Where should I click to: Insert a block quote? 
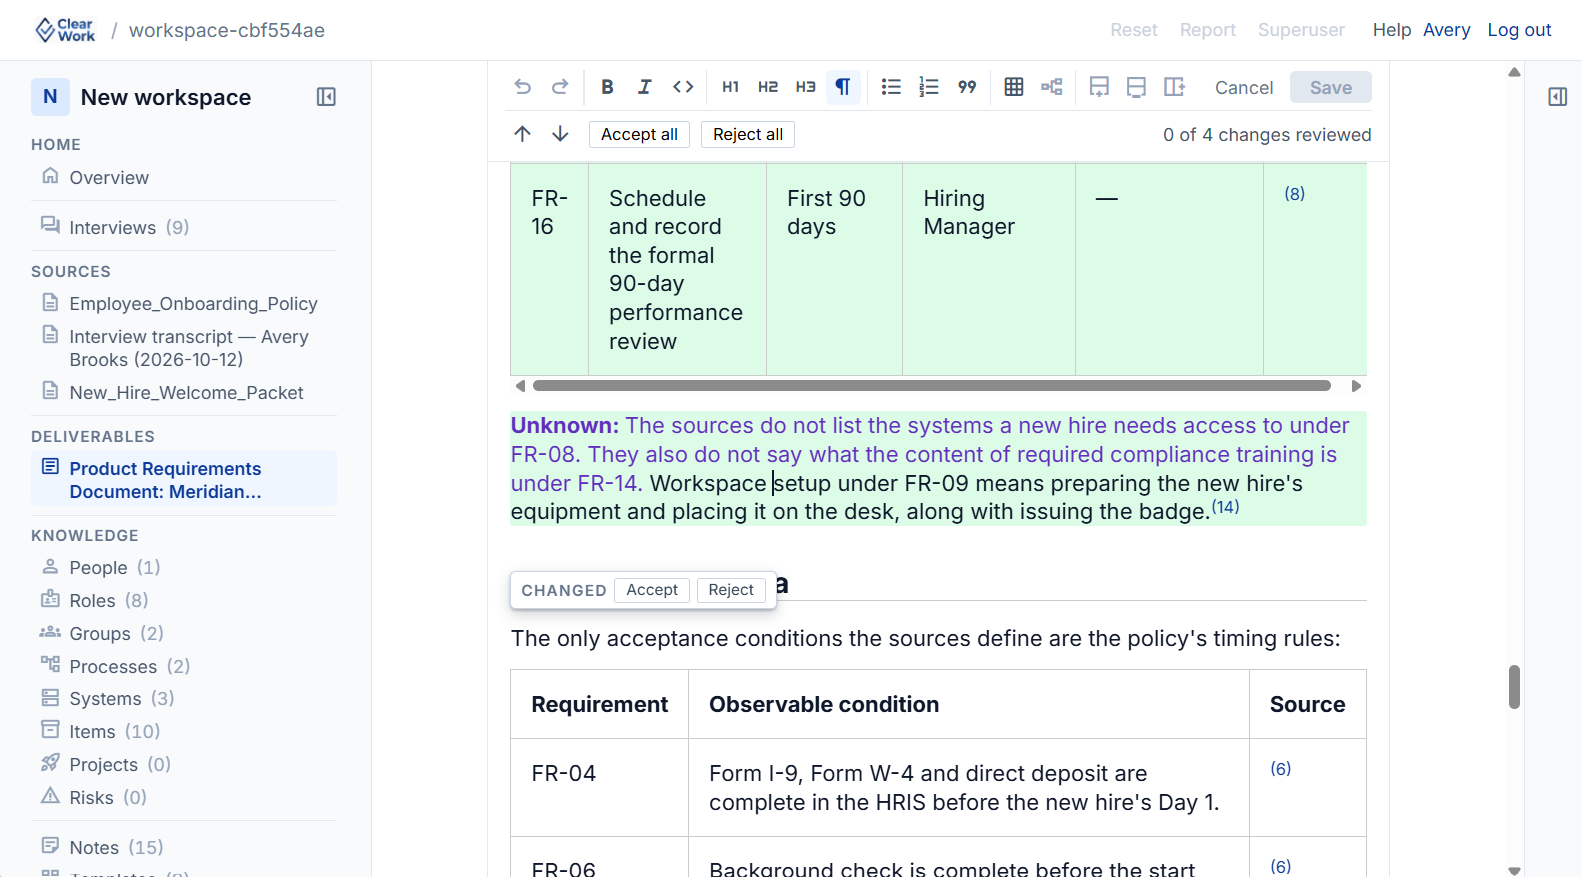point(967,87)
